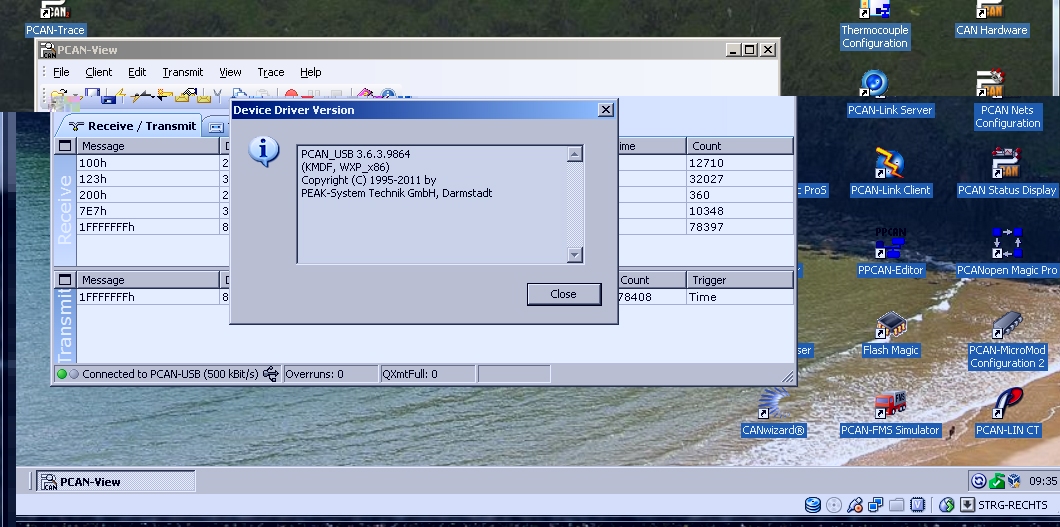Click the green Safely Remove Hardware tray icon
Image resolution: width=1060 pixels, height=527 pixels.
(996, 481)
